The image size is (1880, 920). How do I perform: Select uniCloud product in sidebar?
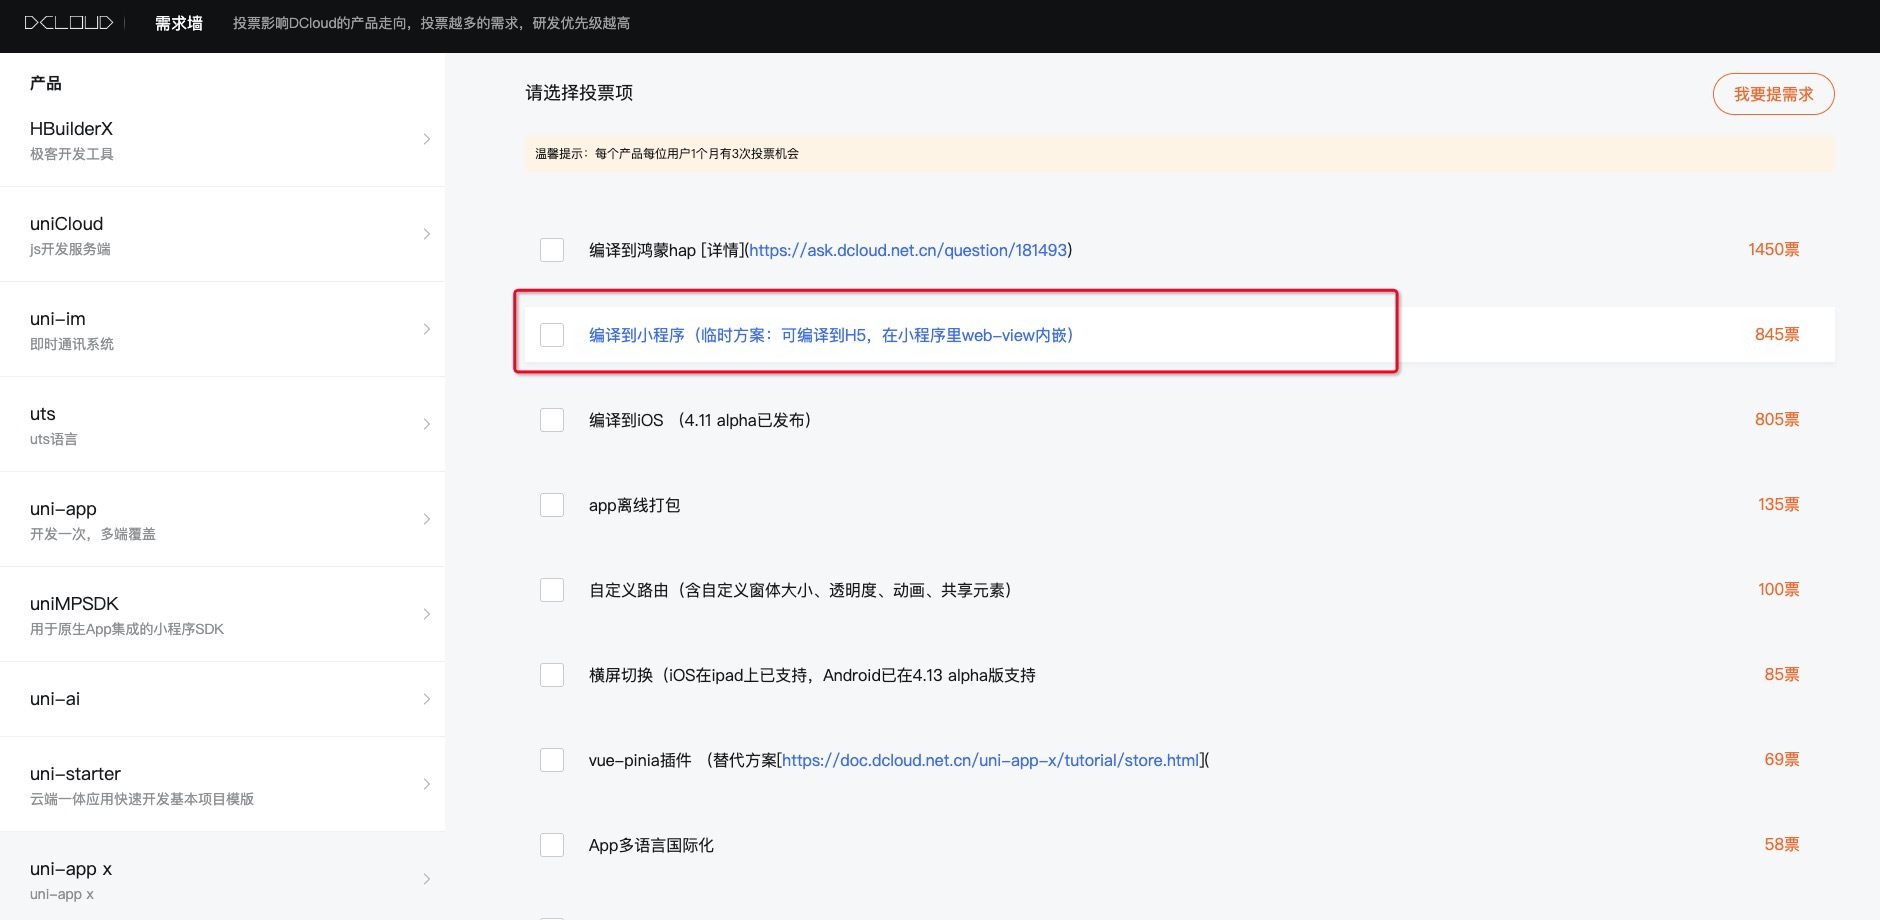click(x=222, y=234)
